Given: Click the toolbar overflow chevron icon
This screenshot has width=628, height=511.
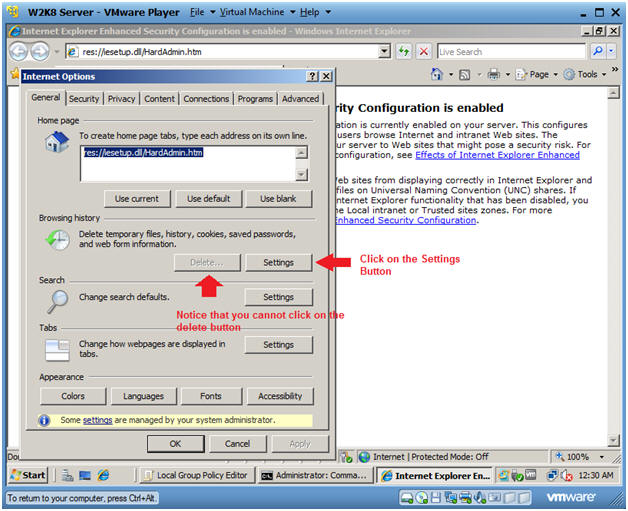Looking at the screenshot, I should 615,69.
